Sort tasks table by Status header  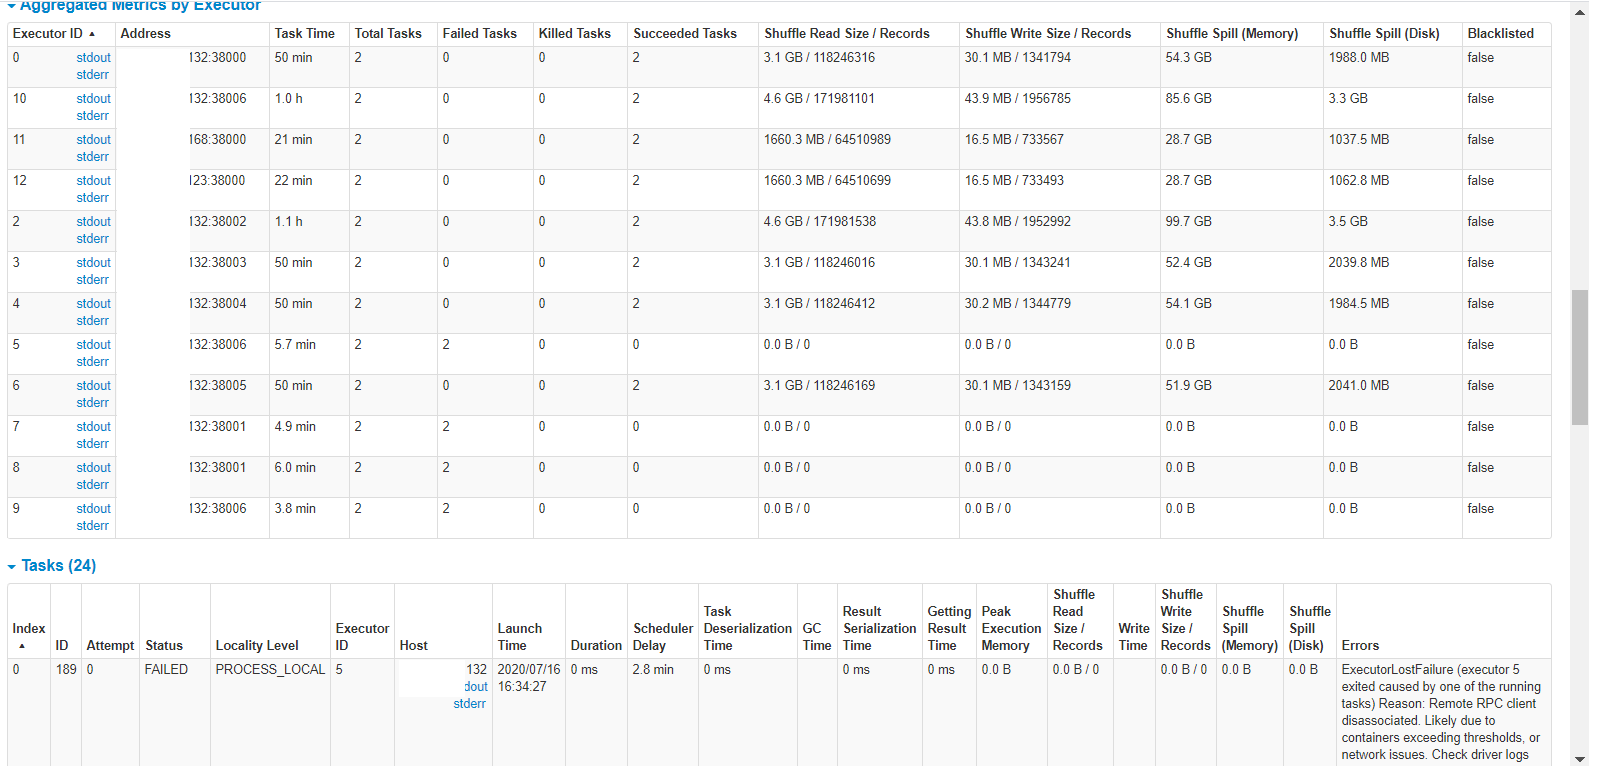tap(164, 646)
